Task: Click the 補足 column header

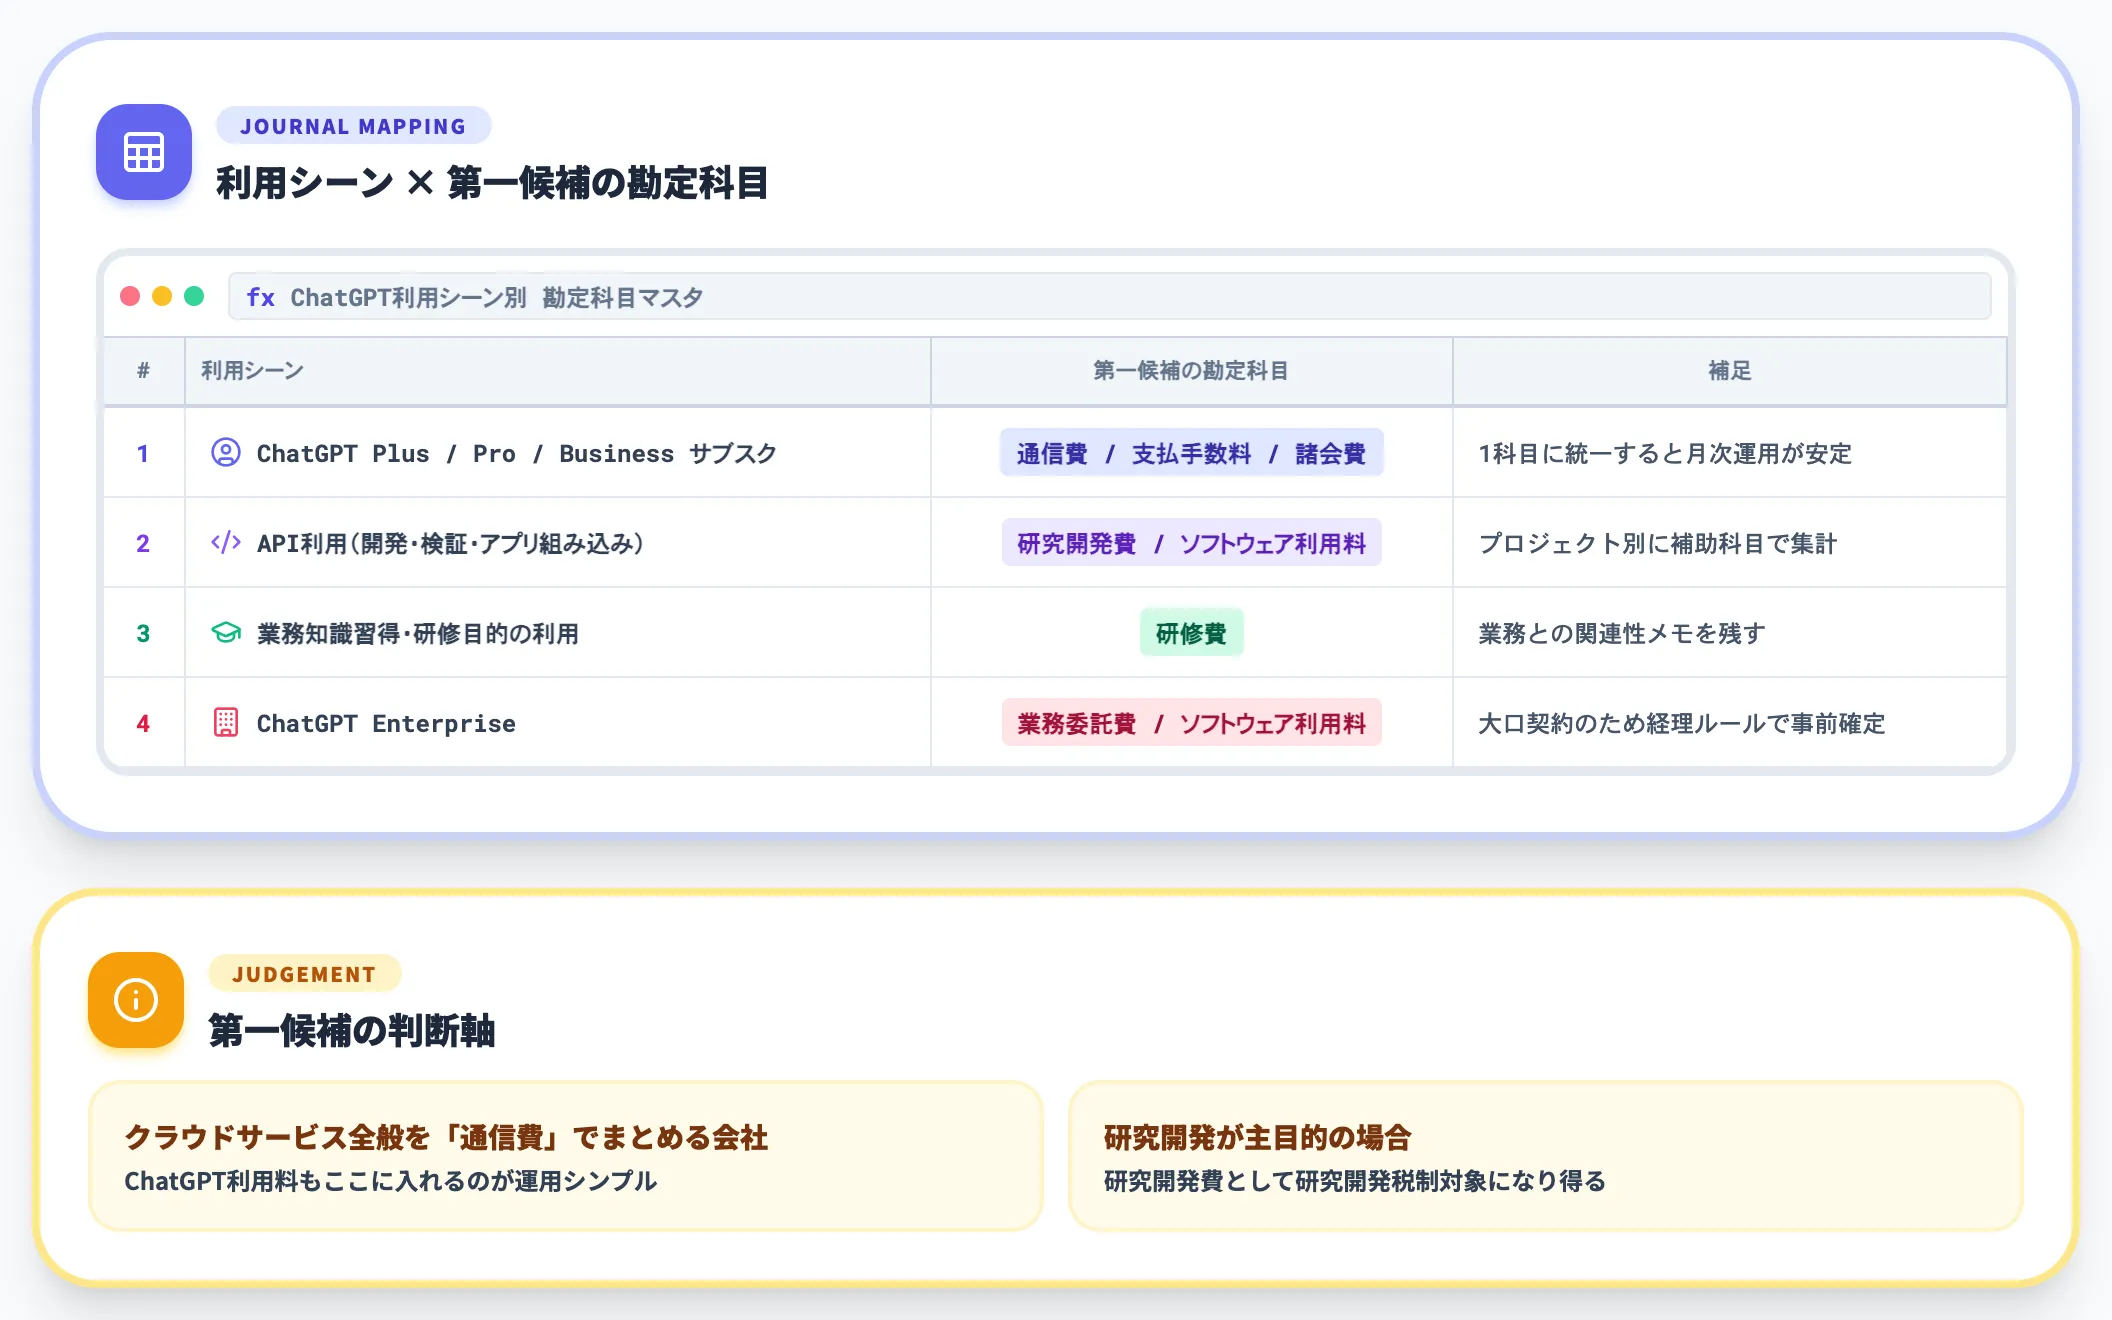Action: tap(1729, 371)
